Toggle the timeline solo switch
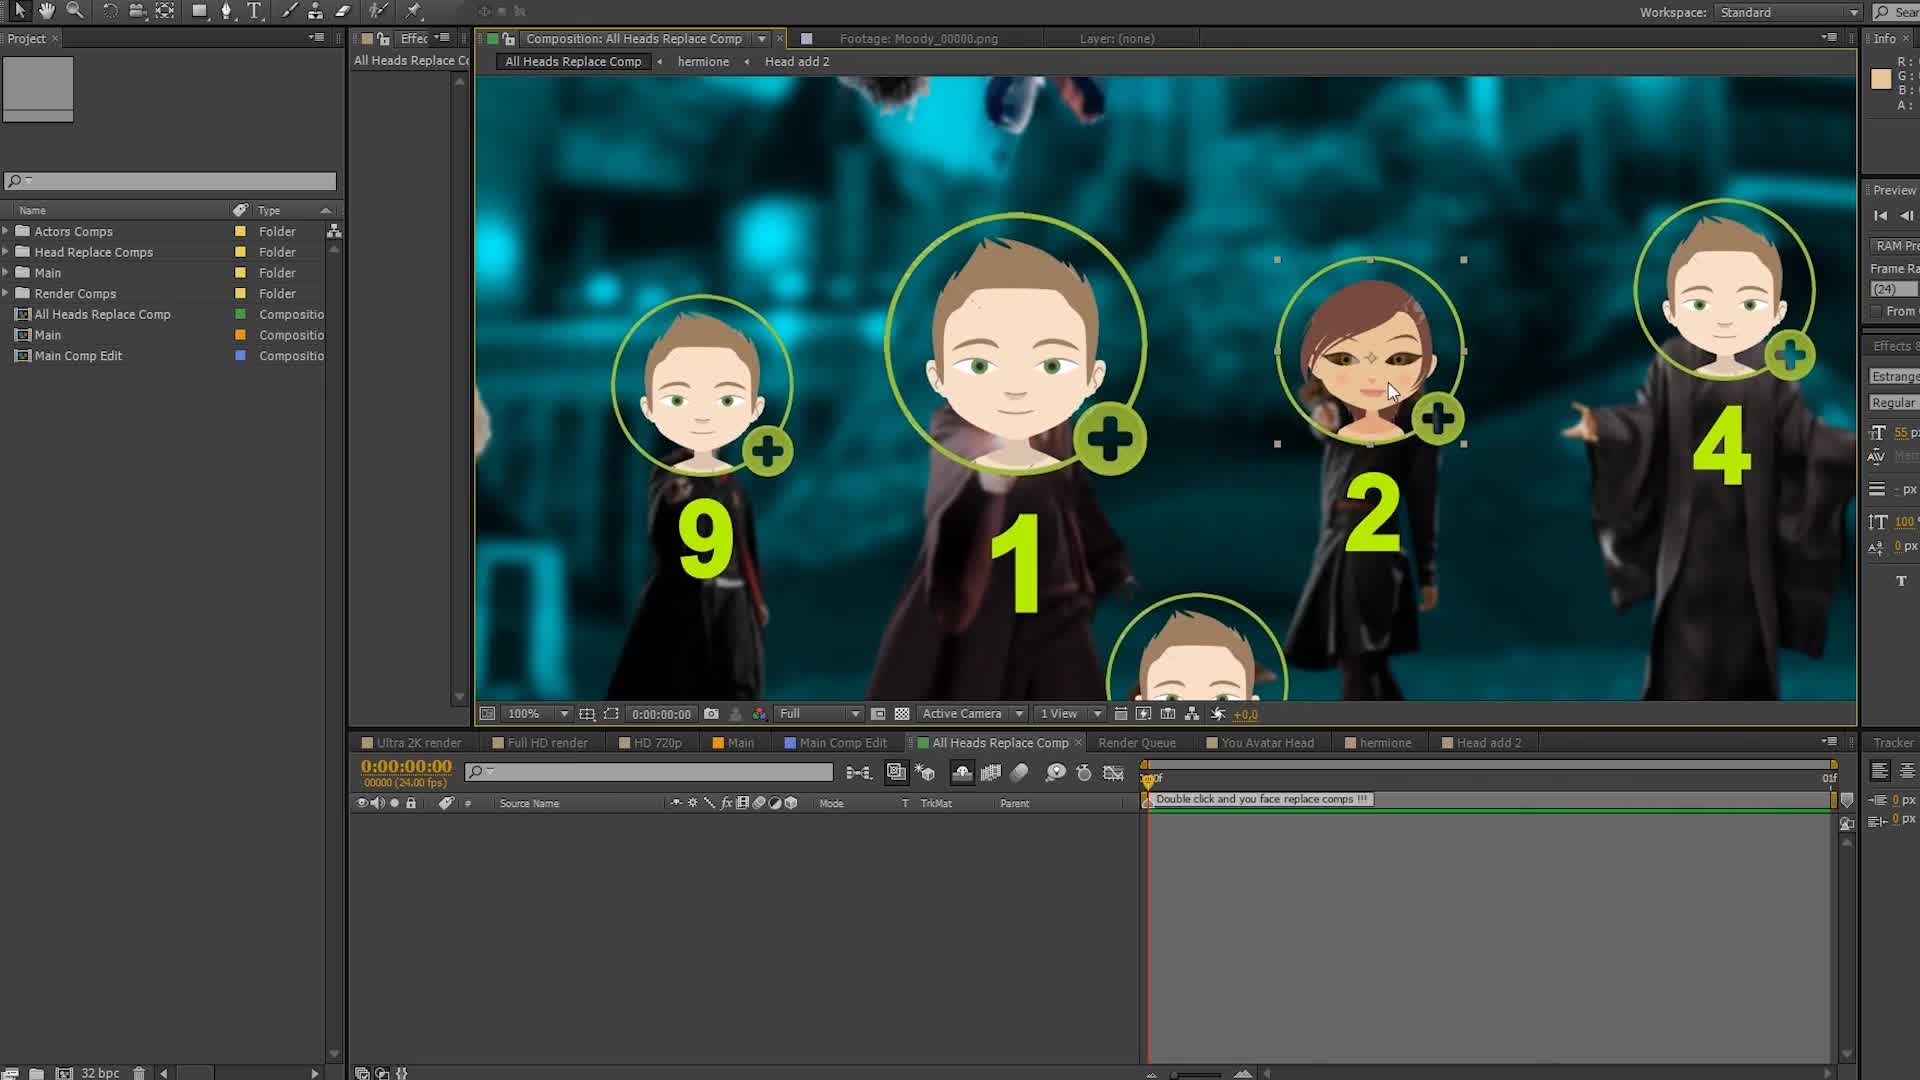 [394, 804]
